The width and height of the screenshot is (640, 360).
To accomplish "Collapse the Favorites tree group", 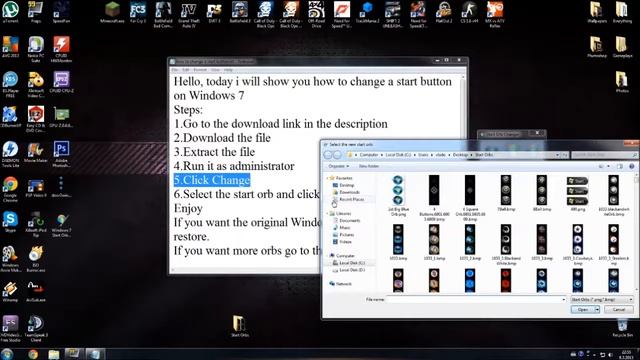I will pyautogui.click(x=327, y=178).
